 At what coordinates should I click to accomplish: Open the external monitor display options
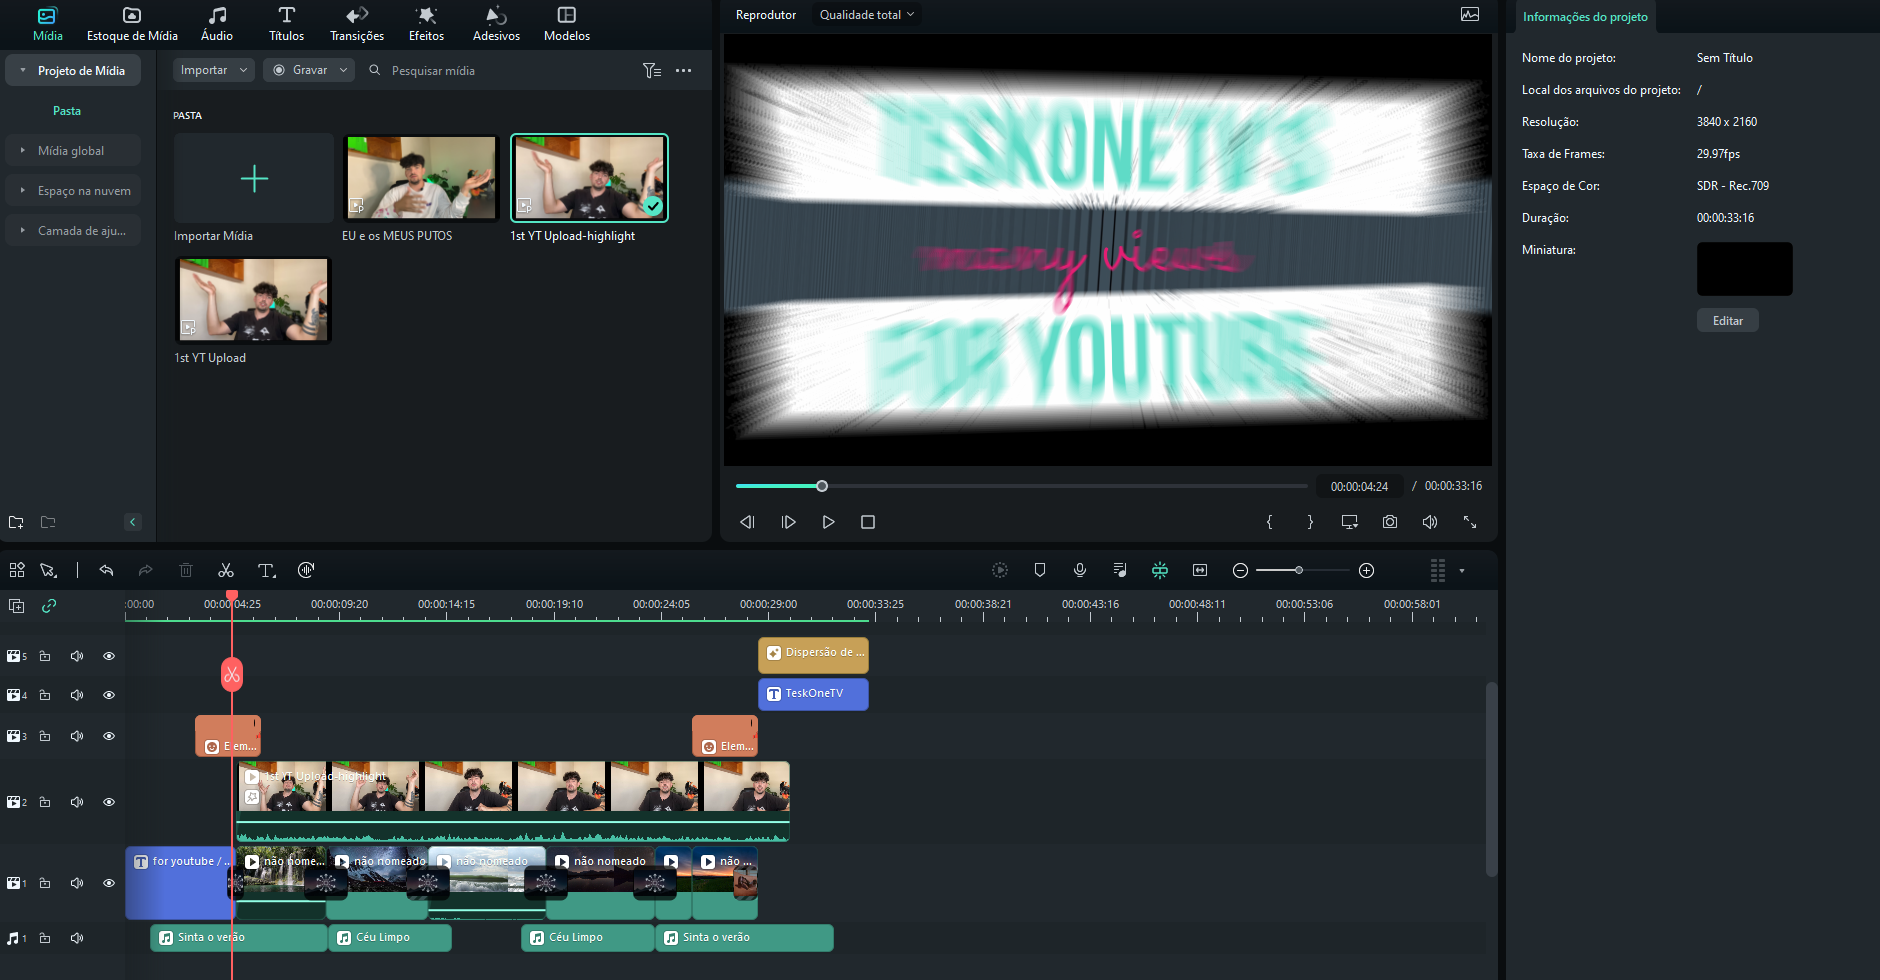click(1350, 522)
